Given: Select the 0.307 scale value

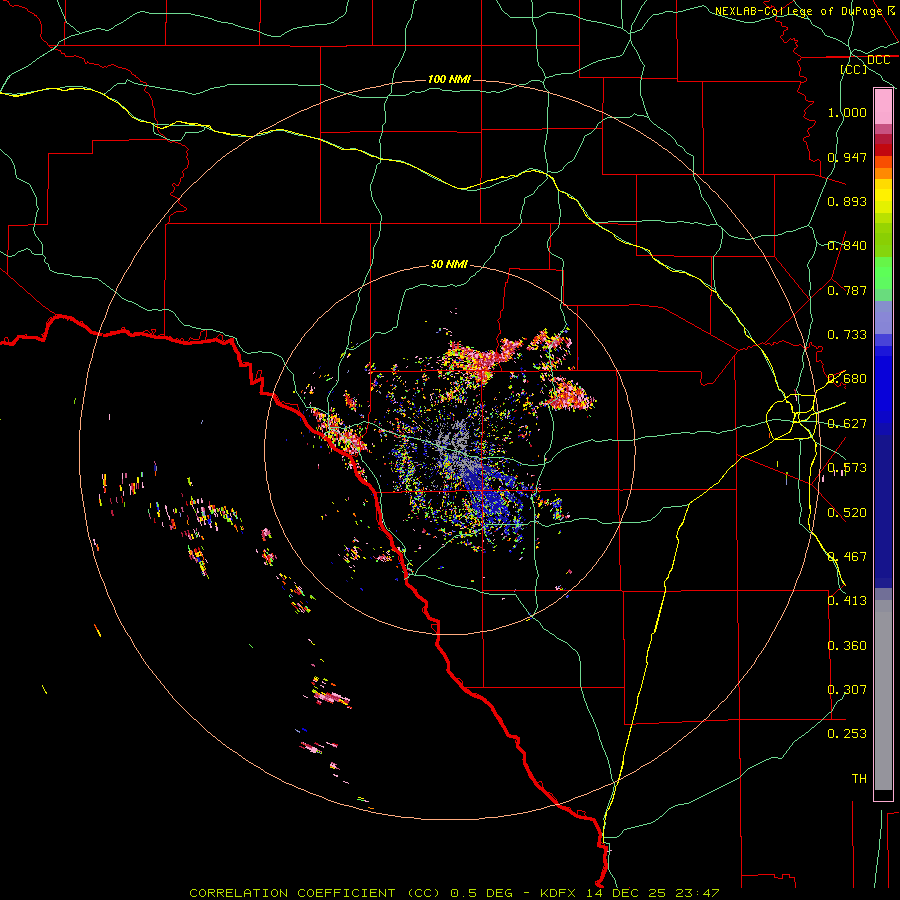Looking at the screenshot, I should (x=847, y=690).
